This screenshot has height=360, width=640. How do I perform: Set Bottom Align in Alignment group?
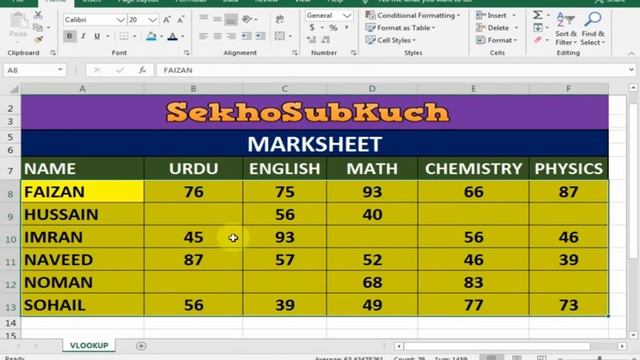(231, 19)
